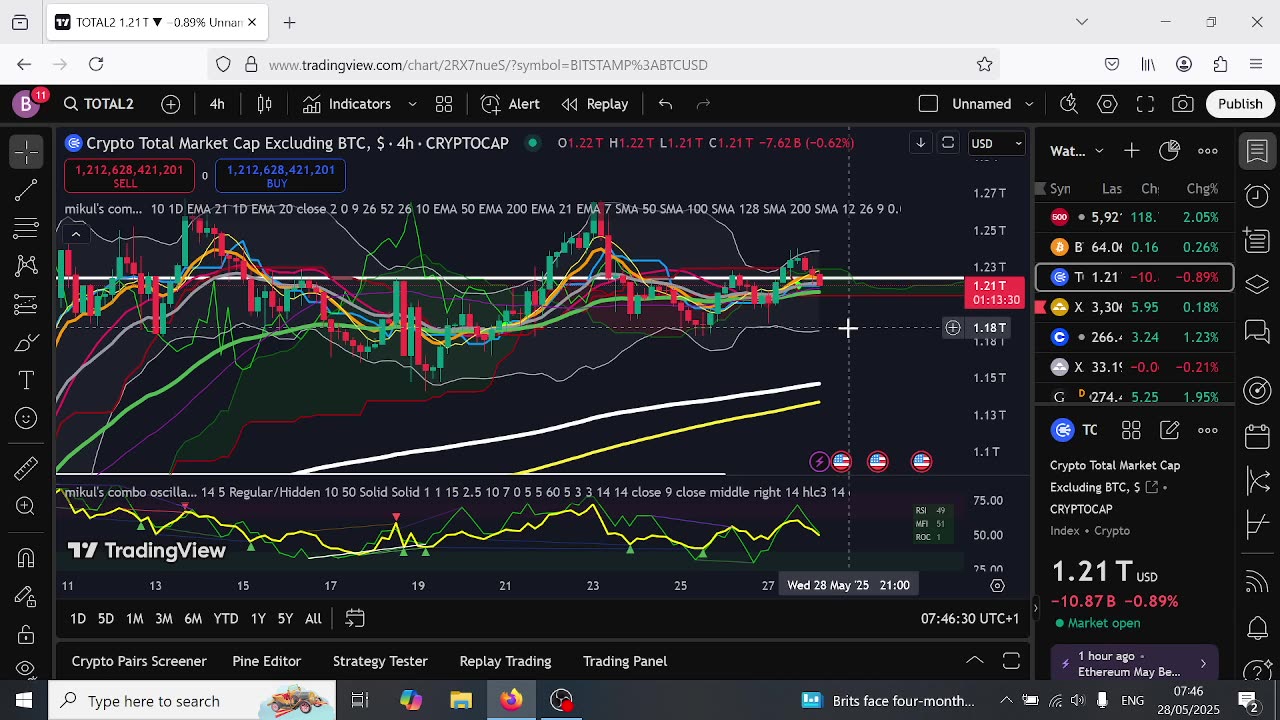
Task: Open the Crypto Pairs Screener tab
Action: coord(139,661)
